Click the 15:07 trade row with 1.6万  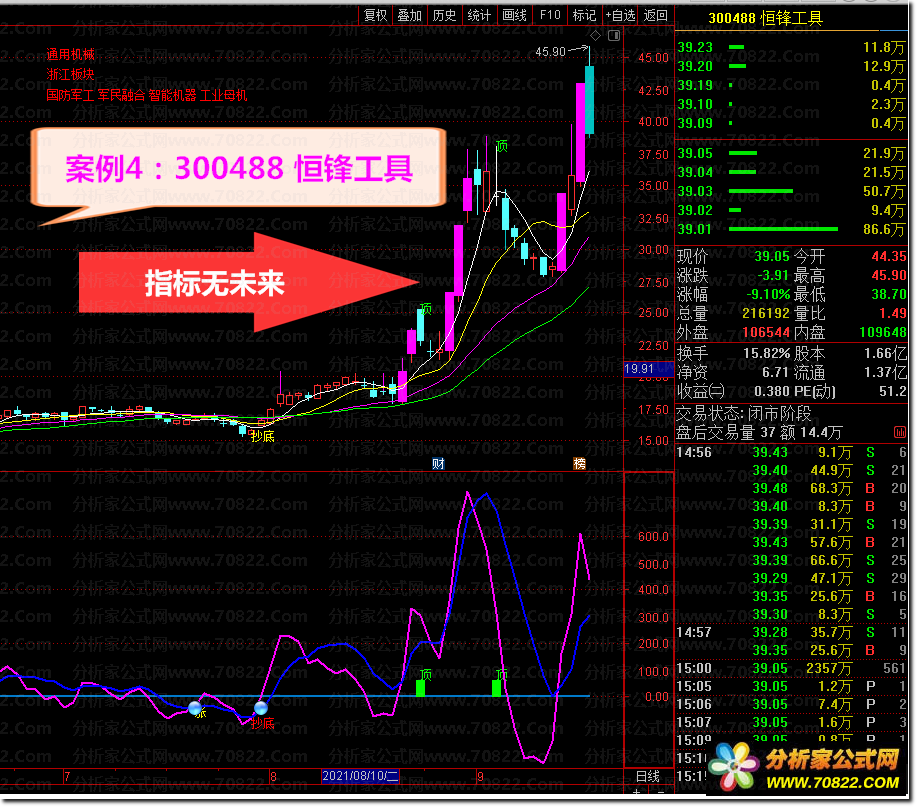pyautogui.click(x=791, y=723)
